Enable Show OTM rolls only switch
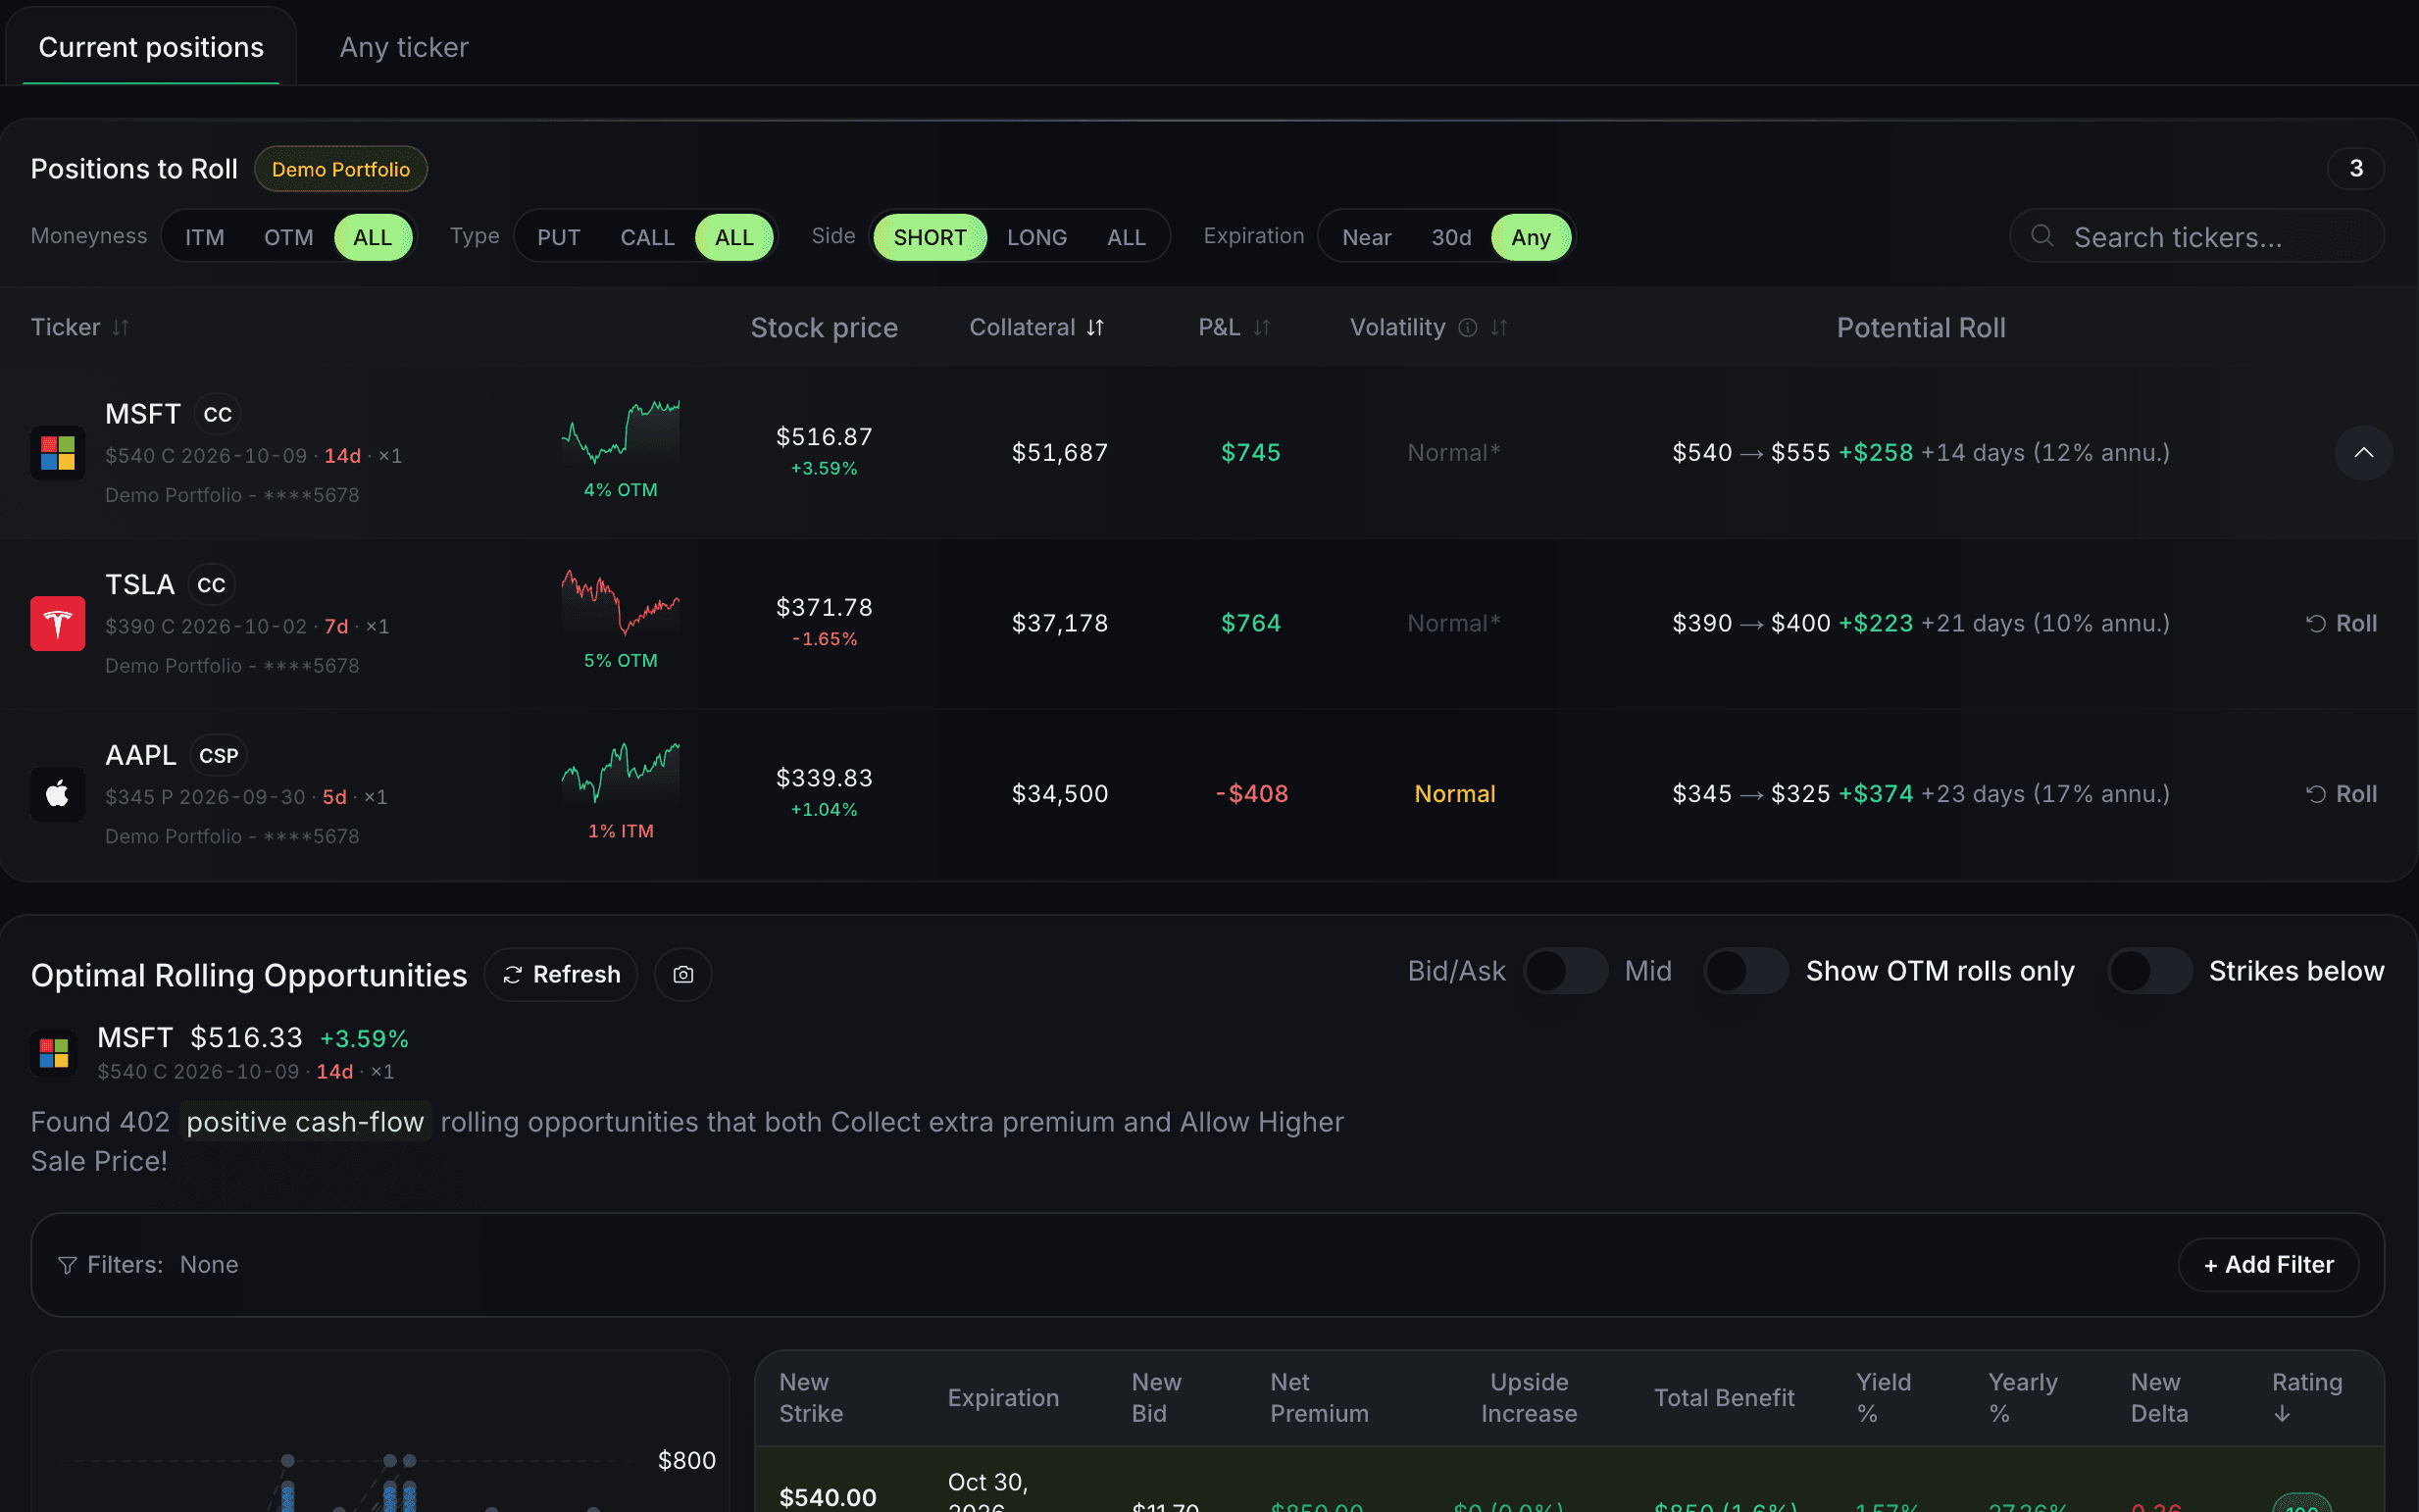 [x=1746, y=972]
